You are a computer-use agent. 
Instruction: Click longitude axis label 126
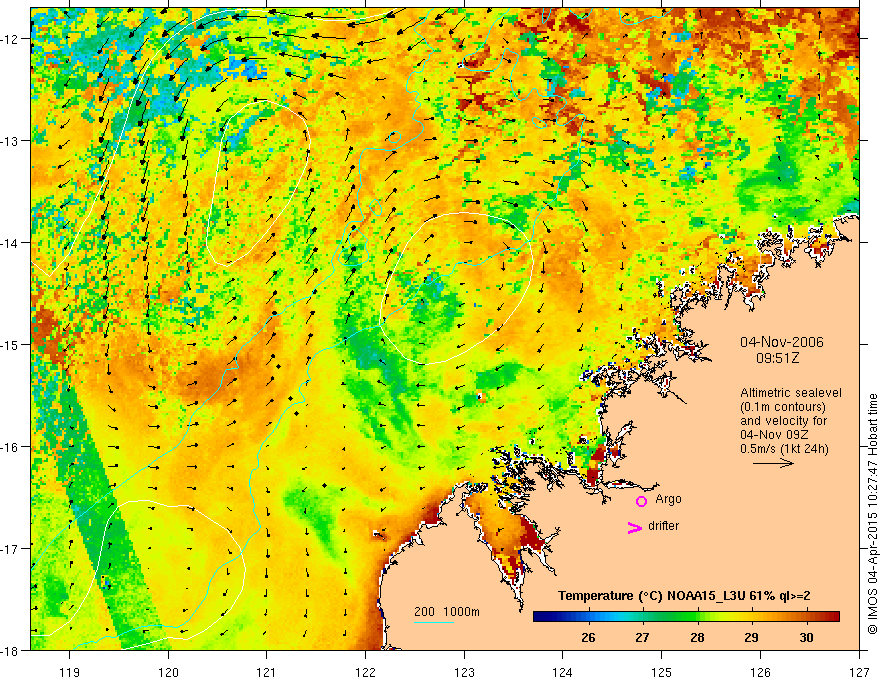click(x=760, y=672)
